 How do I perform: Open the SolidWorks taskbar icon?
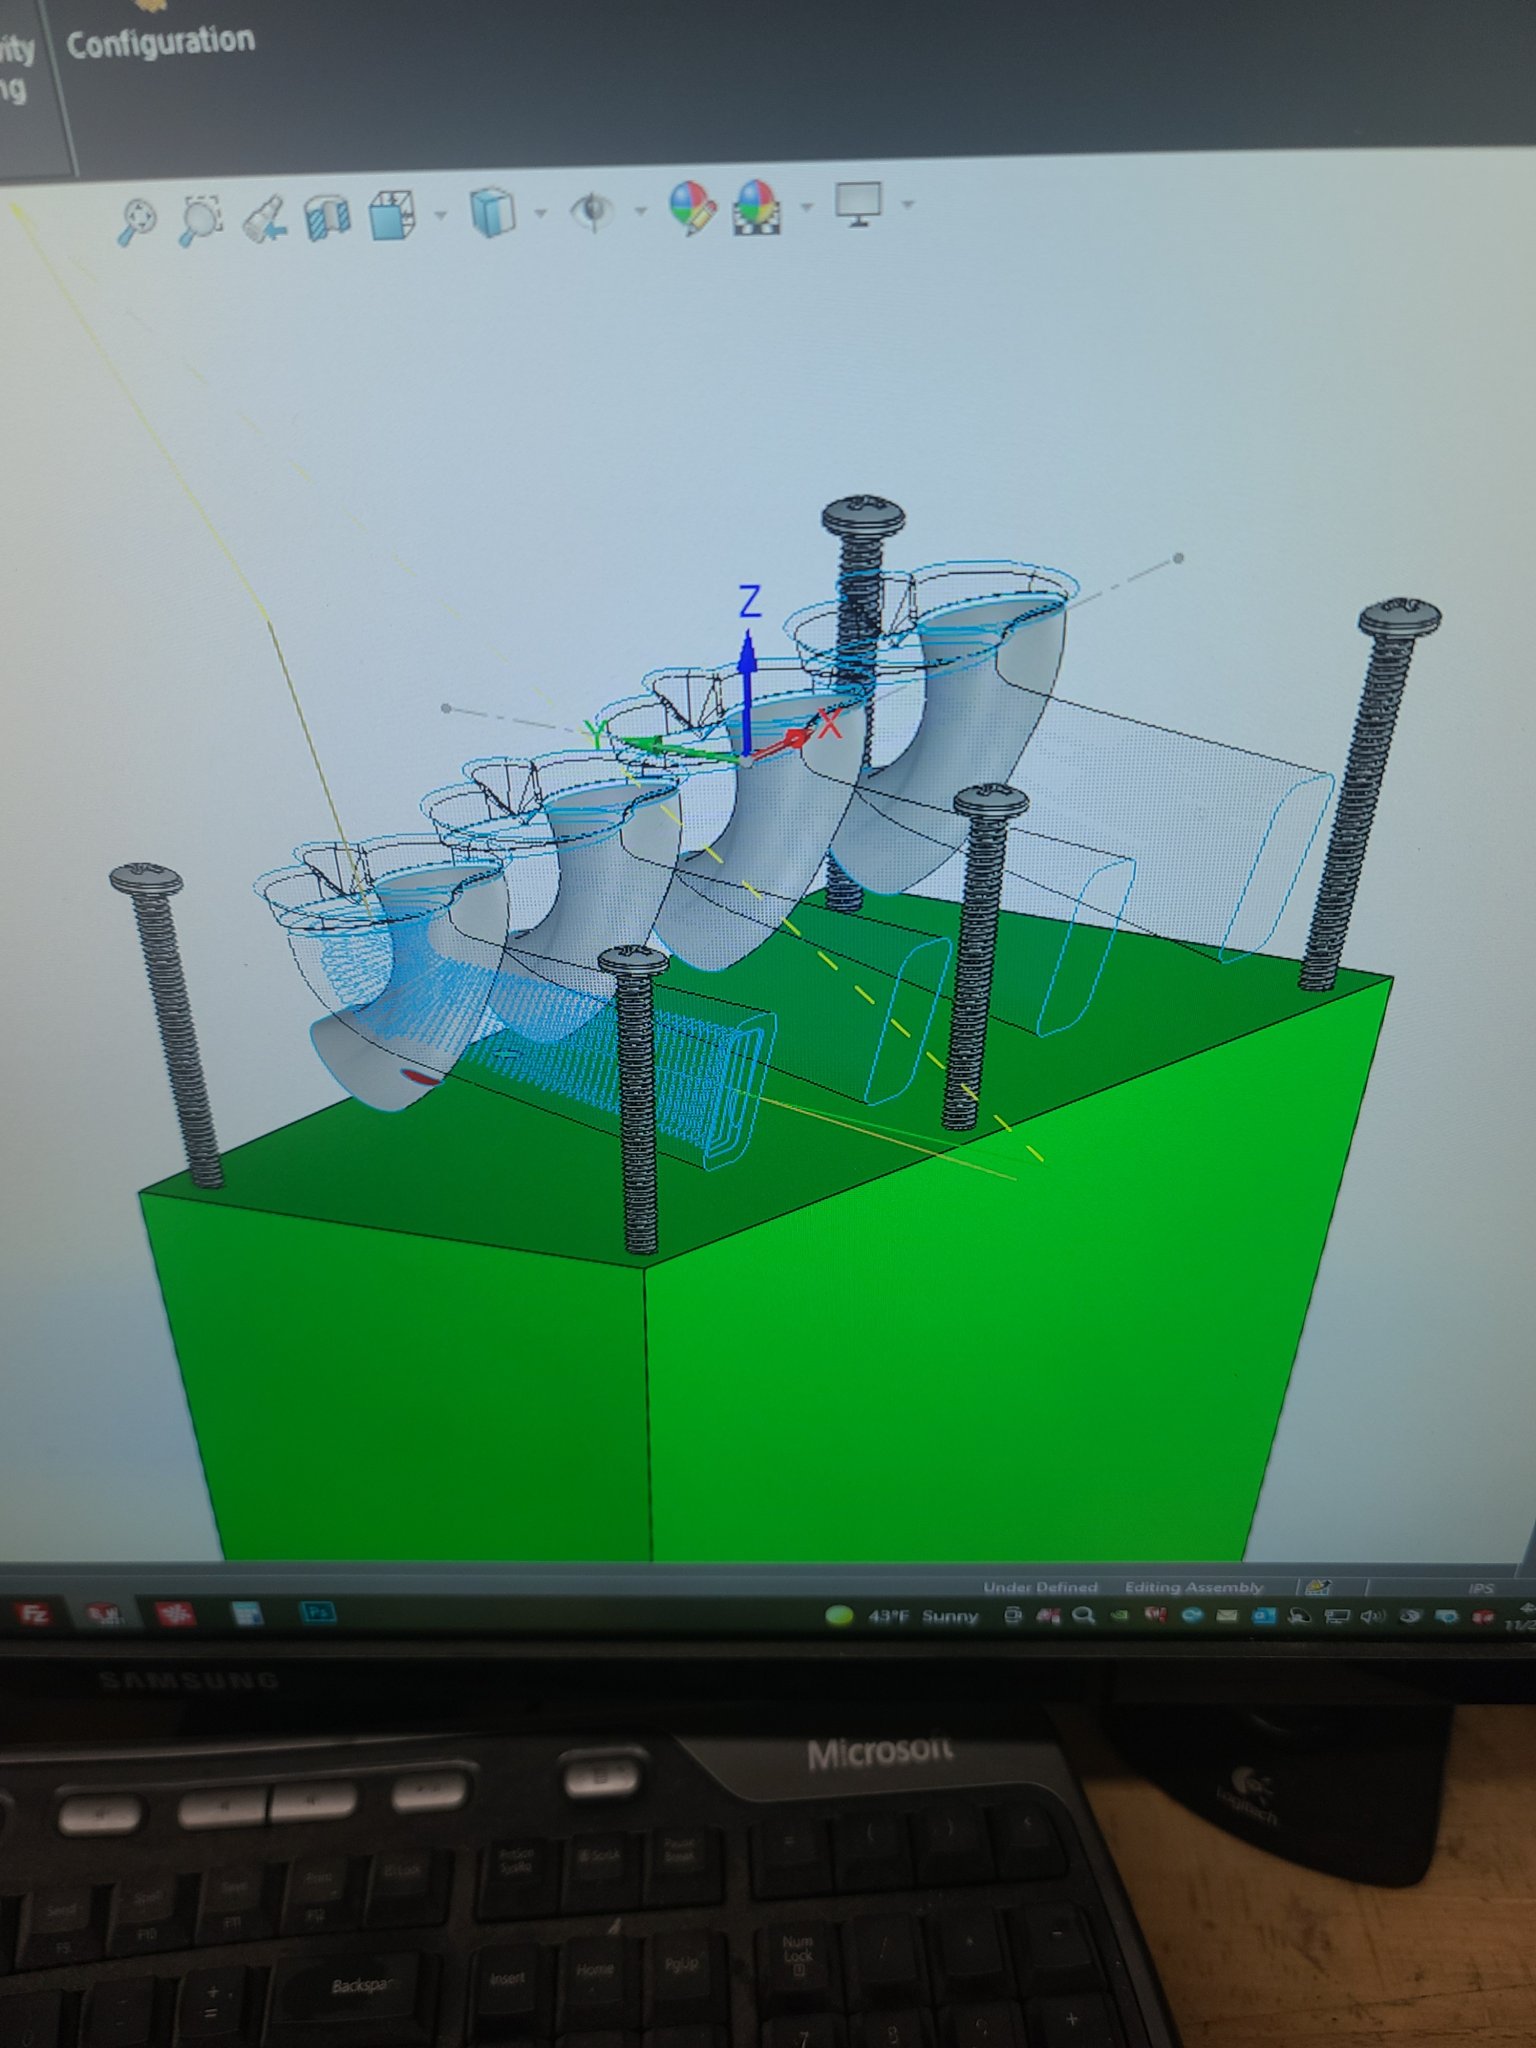tap(104, 1613)
